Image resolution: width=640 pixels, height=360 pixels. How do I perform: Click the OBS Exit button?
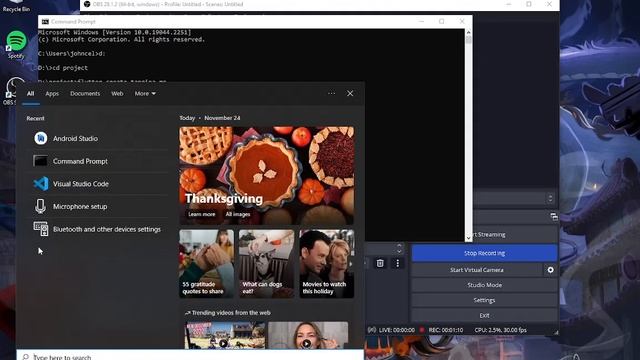click(x=484, y=315)
